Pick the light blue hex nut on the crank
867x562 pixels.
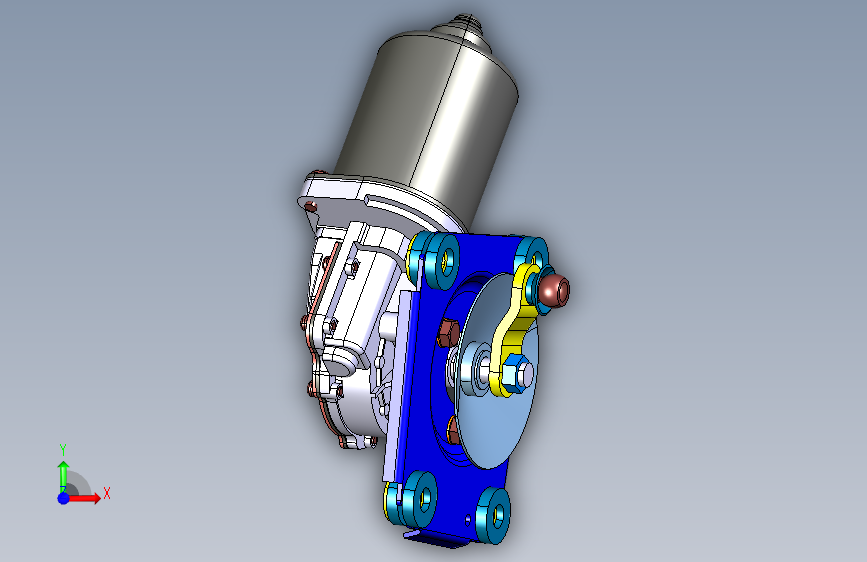[x=515, y=374]
